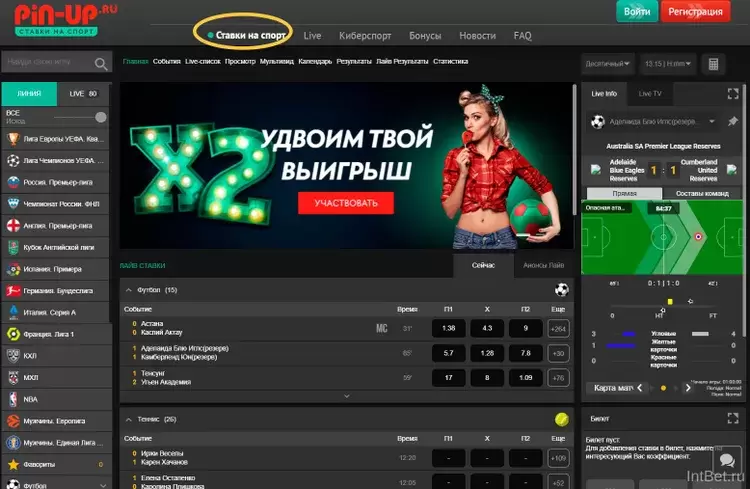
Task: Toggle Прямая view in match tracker
Action: coord(624,193)
